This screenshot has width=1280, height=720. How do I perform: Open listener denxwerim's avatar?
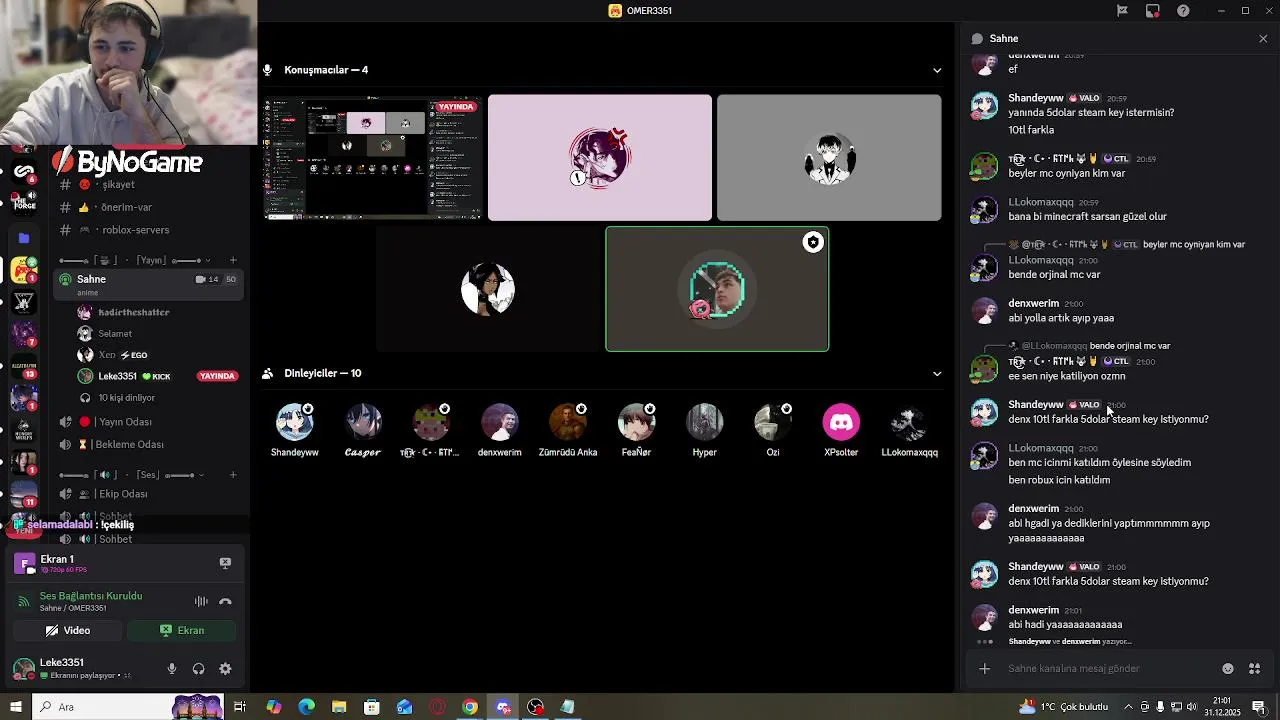[499, 422]
